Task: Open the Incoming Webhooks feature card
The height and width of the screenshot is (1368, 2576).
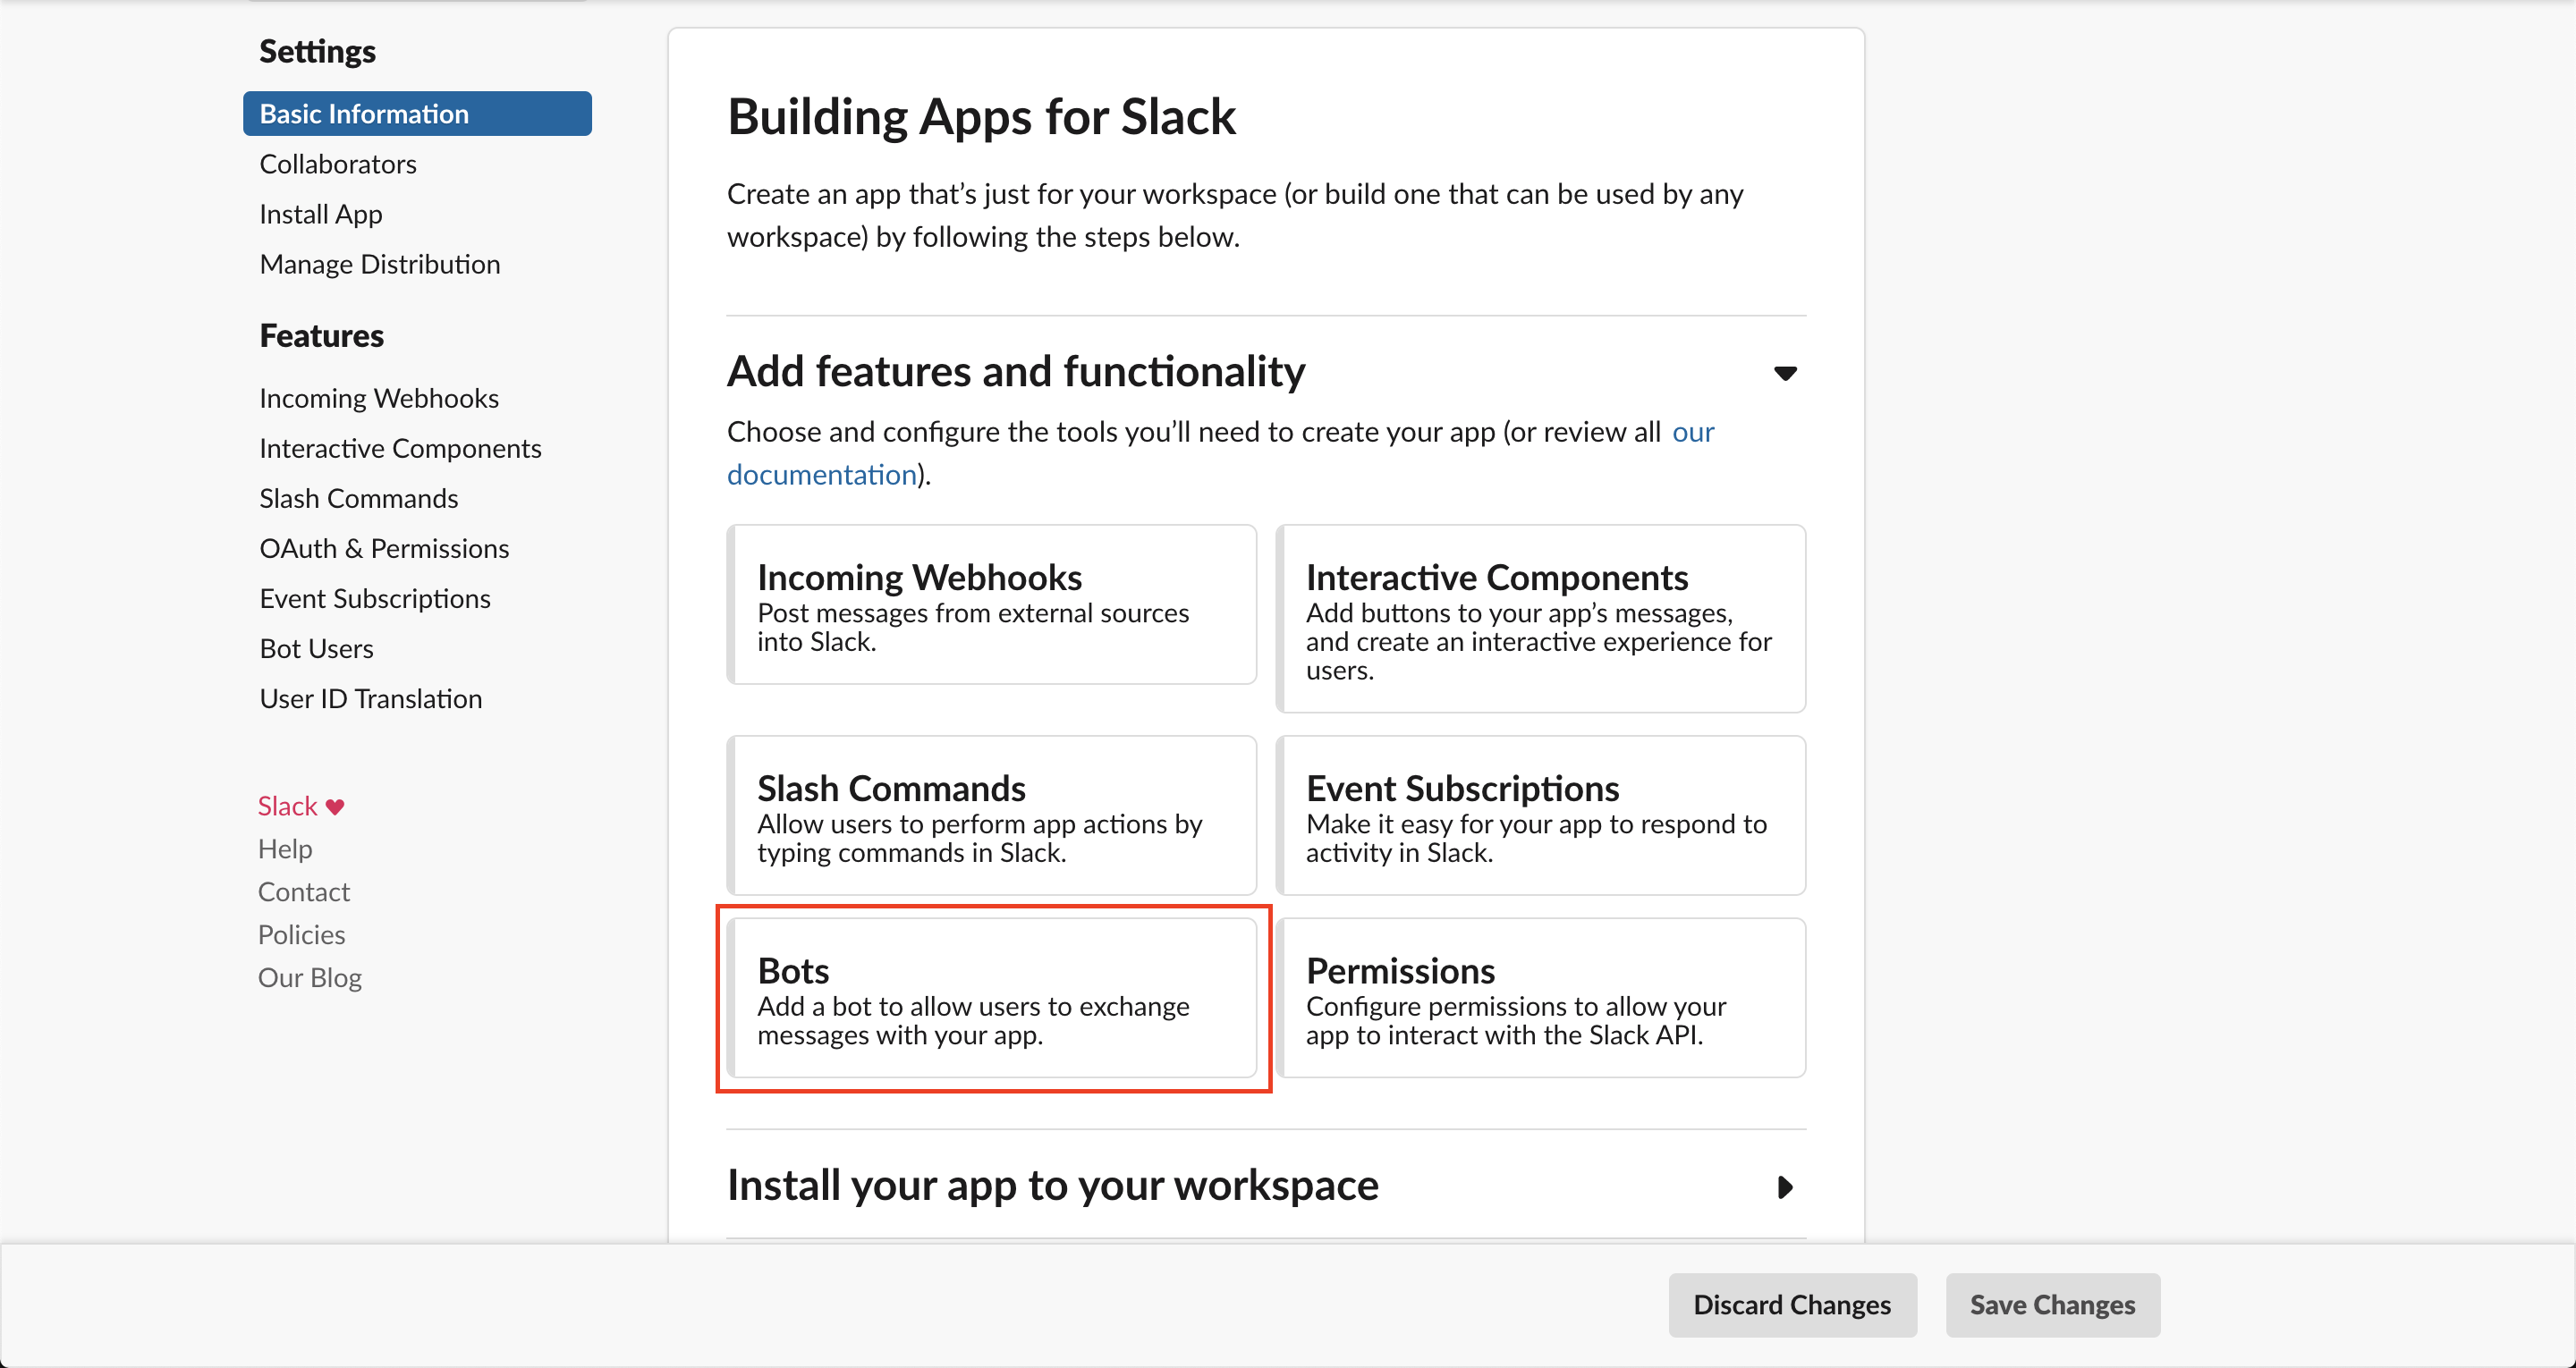Action: click(x=992, y=605)
